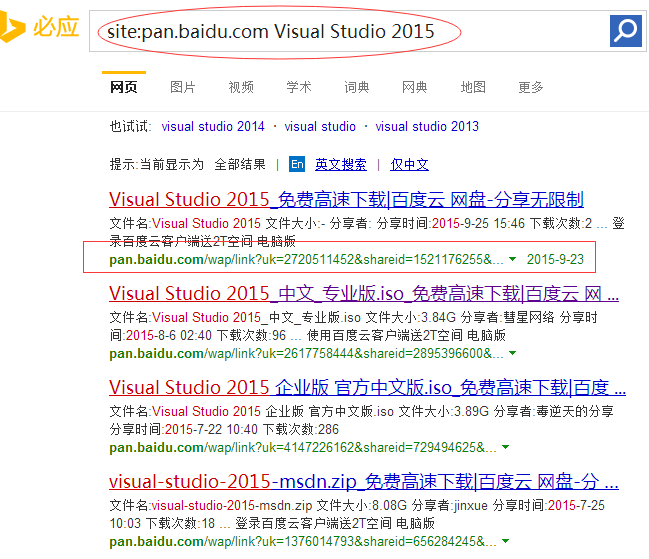
Task: Expand the 更多 menu
Action: point(531,87)
